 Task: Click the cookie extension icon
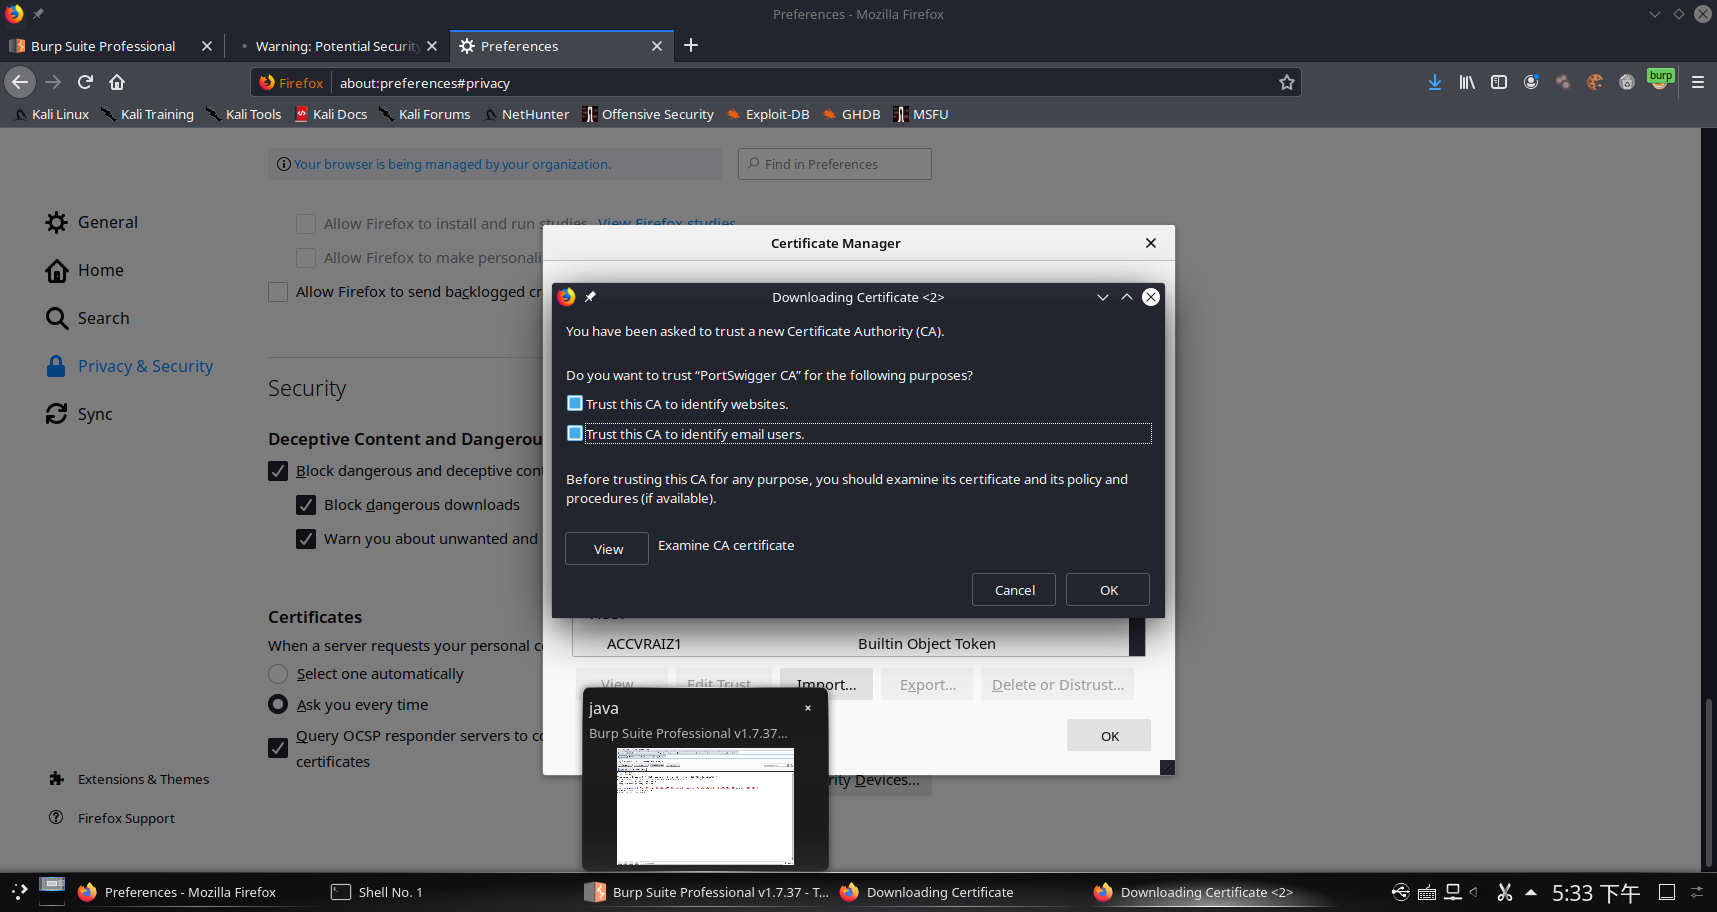tap(1595, 82)
